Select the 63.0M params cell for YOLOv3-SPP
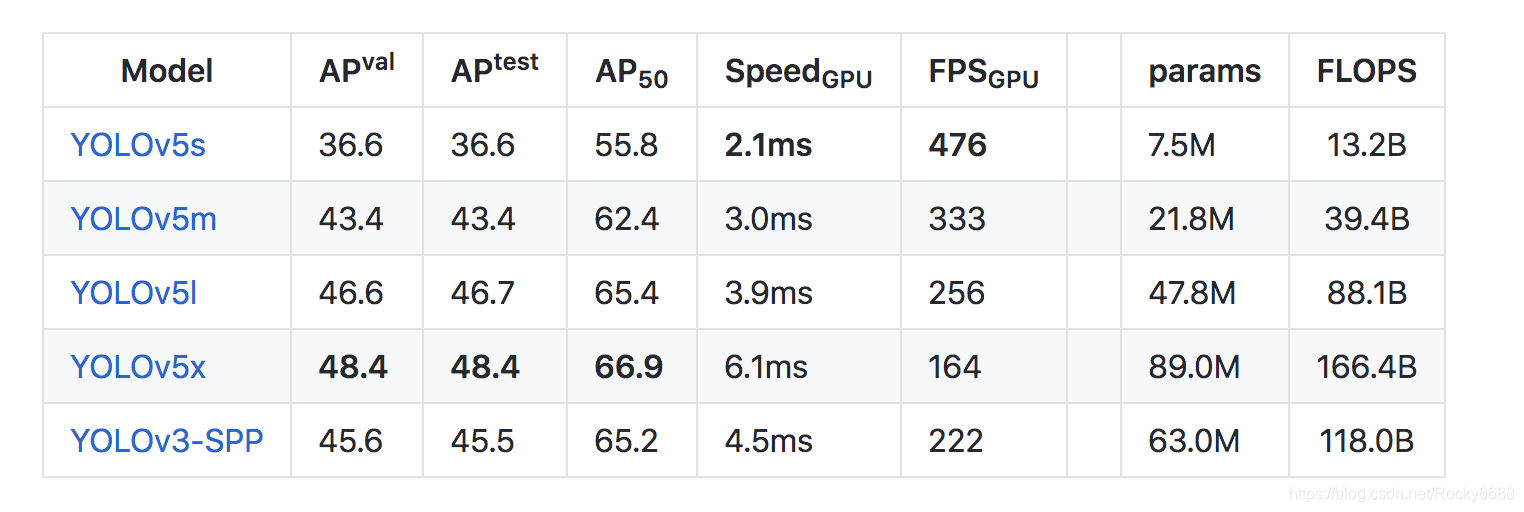Viewport: 1524px width, 512px height. pos(1195,441)
